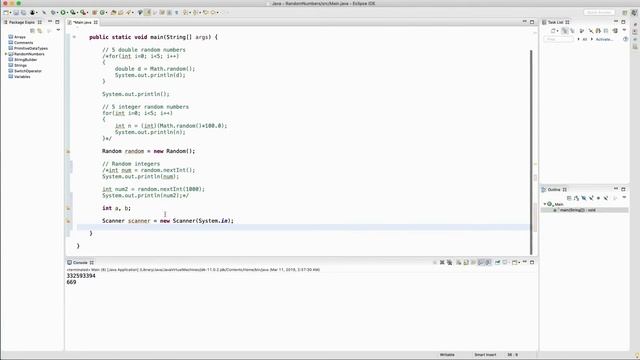Screen dimensions: 640x360
Task: Click Open Perspective icon near Quick Access
Action: pyautogui.click(x=624, y=13)
